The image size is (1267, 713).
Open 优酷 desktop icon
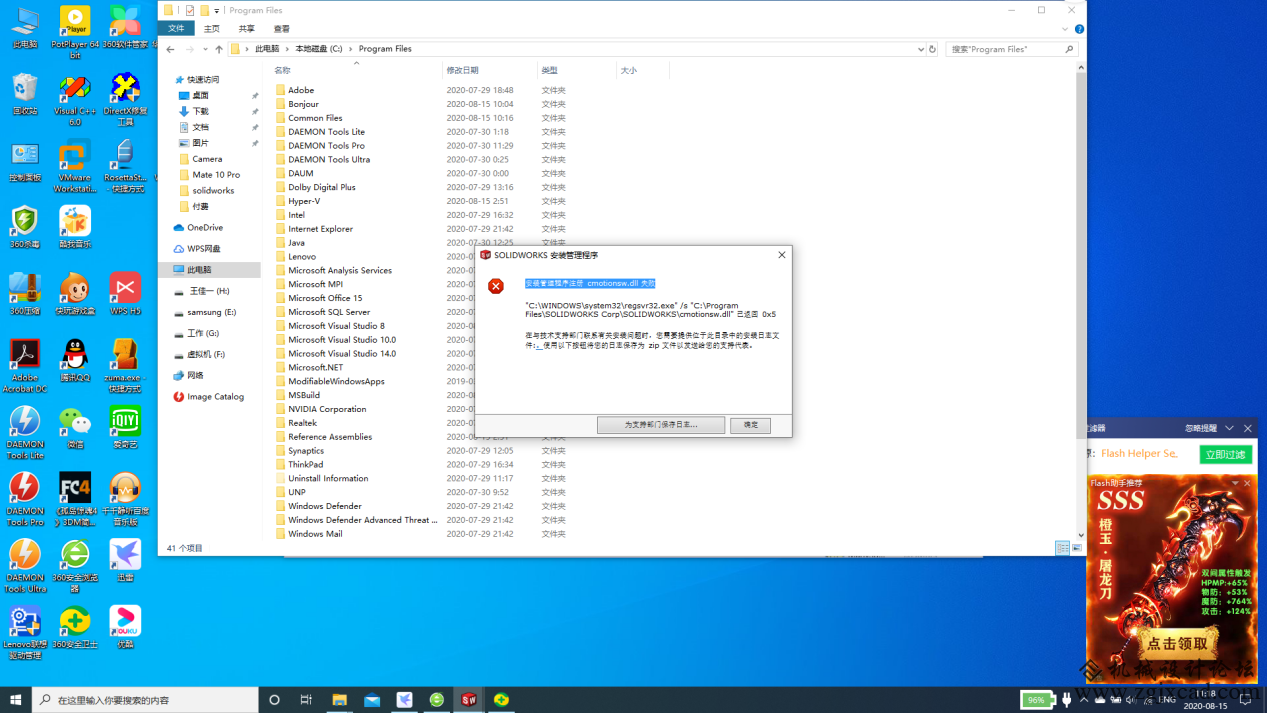[x=125, y=627]
